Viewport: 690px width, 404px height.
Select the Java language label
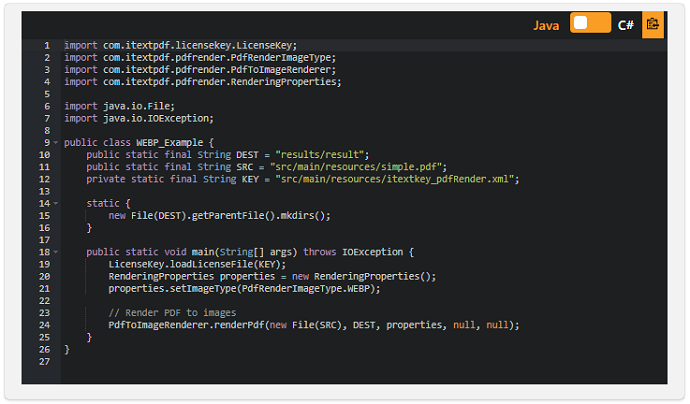(546, 25)
